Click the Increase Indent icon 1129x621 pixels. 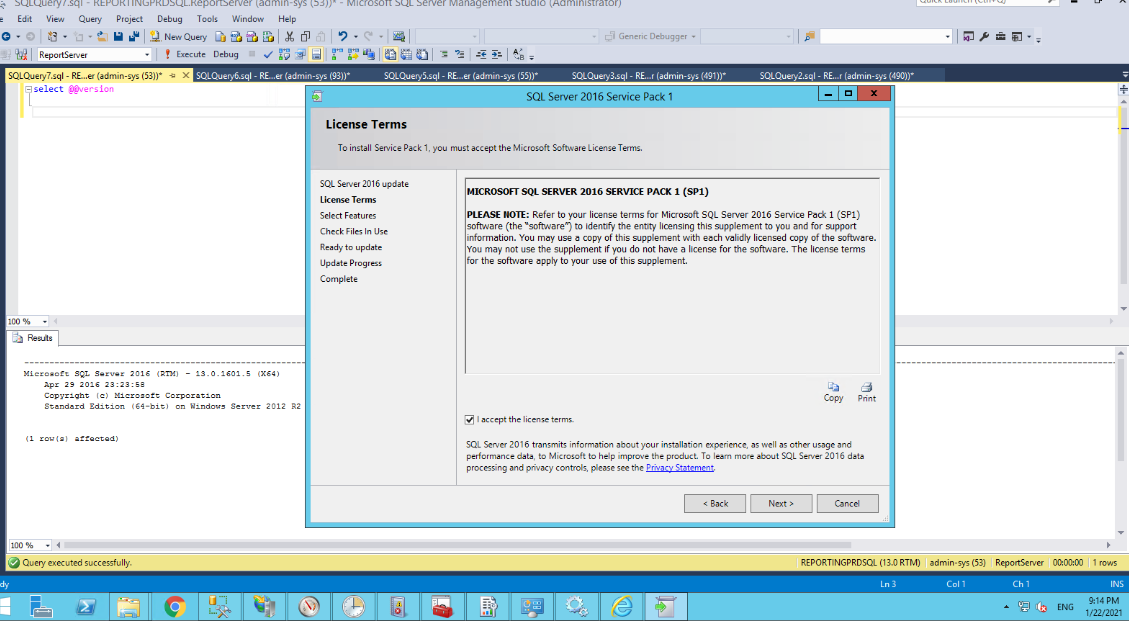[497, 54]
